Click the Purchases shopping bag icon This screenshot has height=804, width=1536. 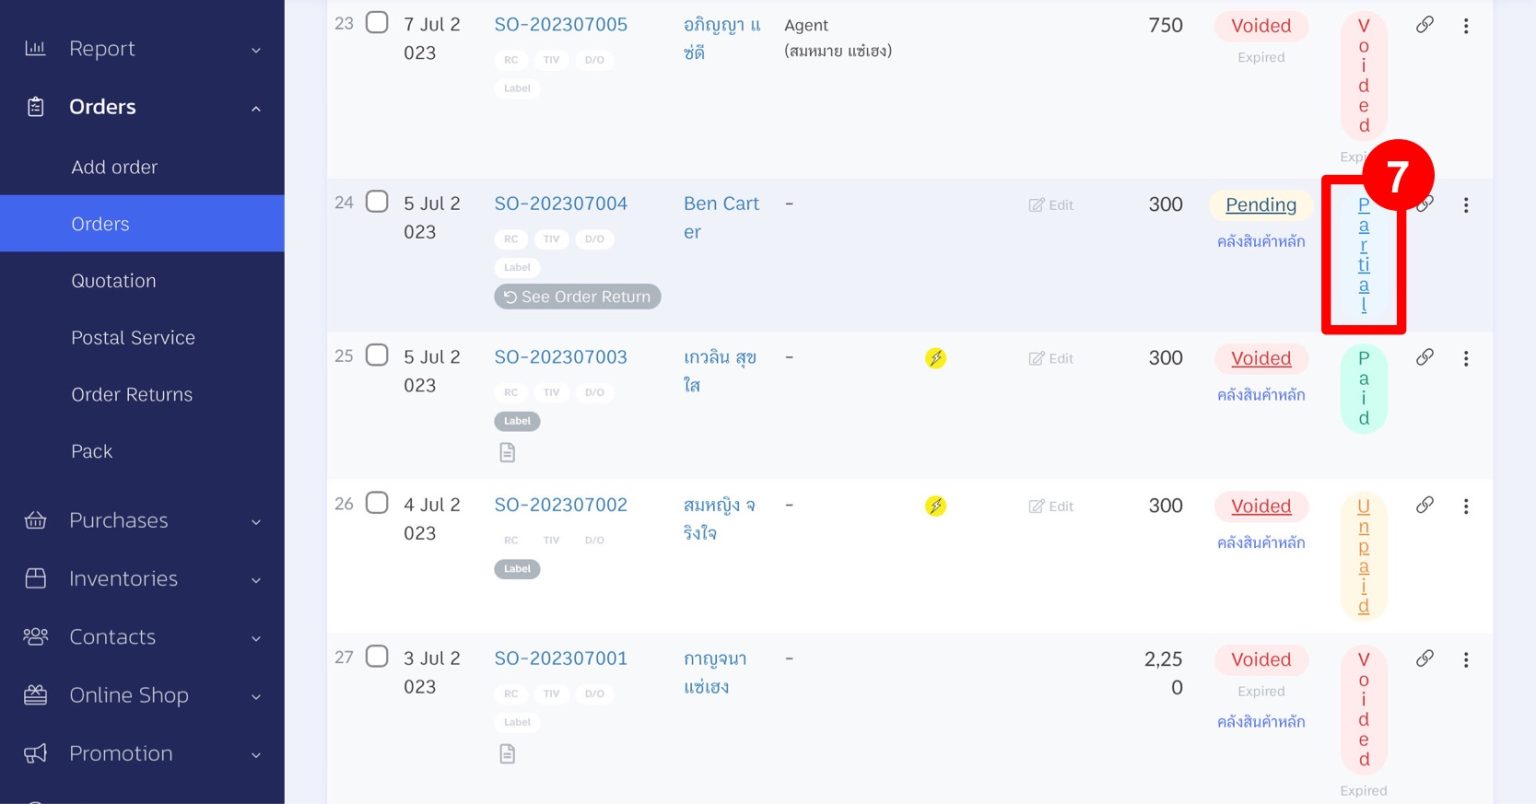(x=36, y=520)
